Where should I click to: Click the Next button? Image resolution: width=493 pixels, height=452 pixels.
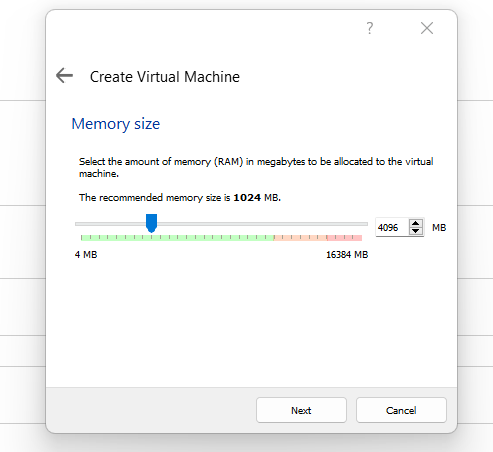[x=301, y=410]
